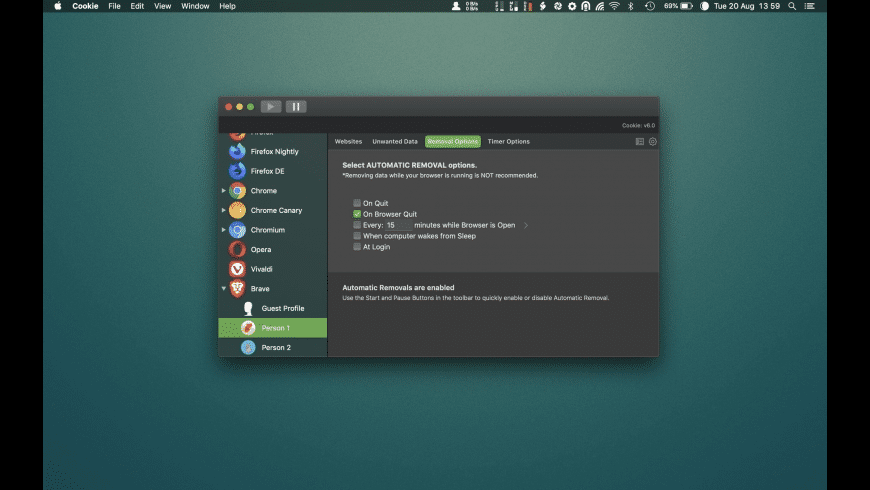870x490 pixels.
Task: Switch to the Timer Options tab
Action: 509,142
